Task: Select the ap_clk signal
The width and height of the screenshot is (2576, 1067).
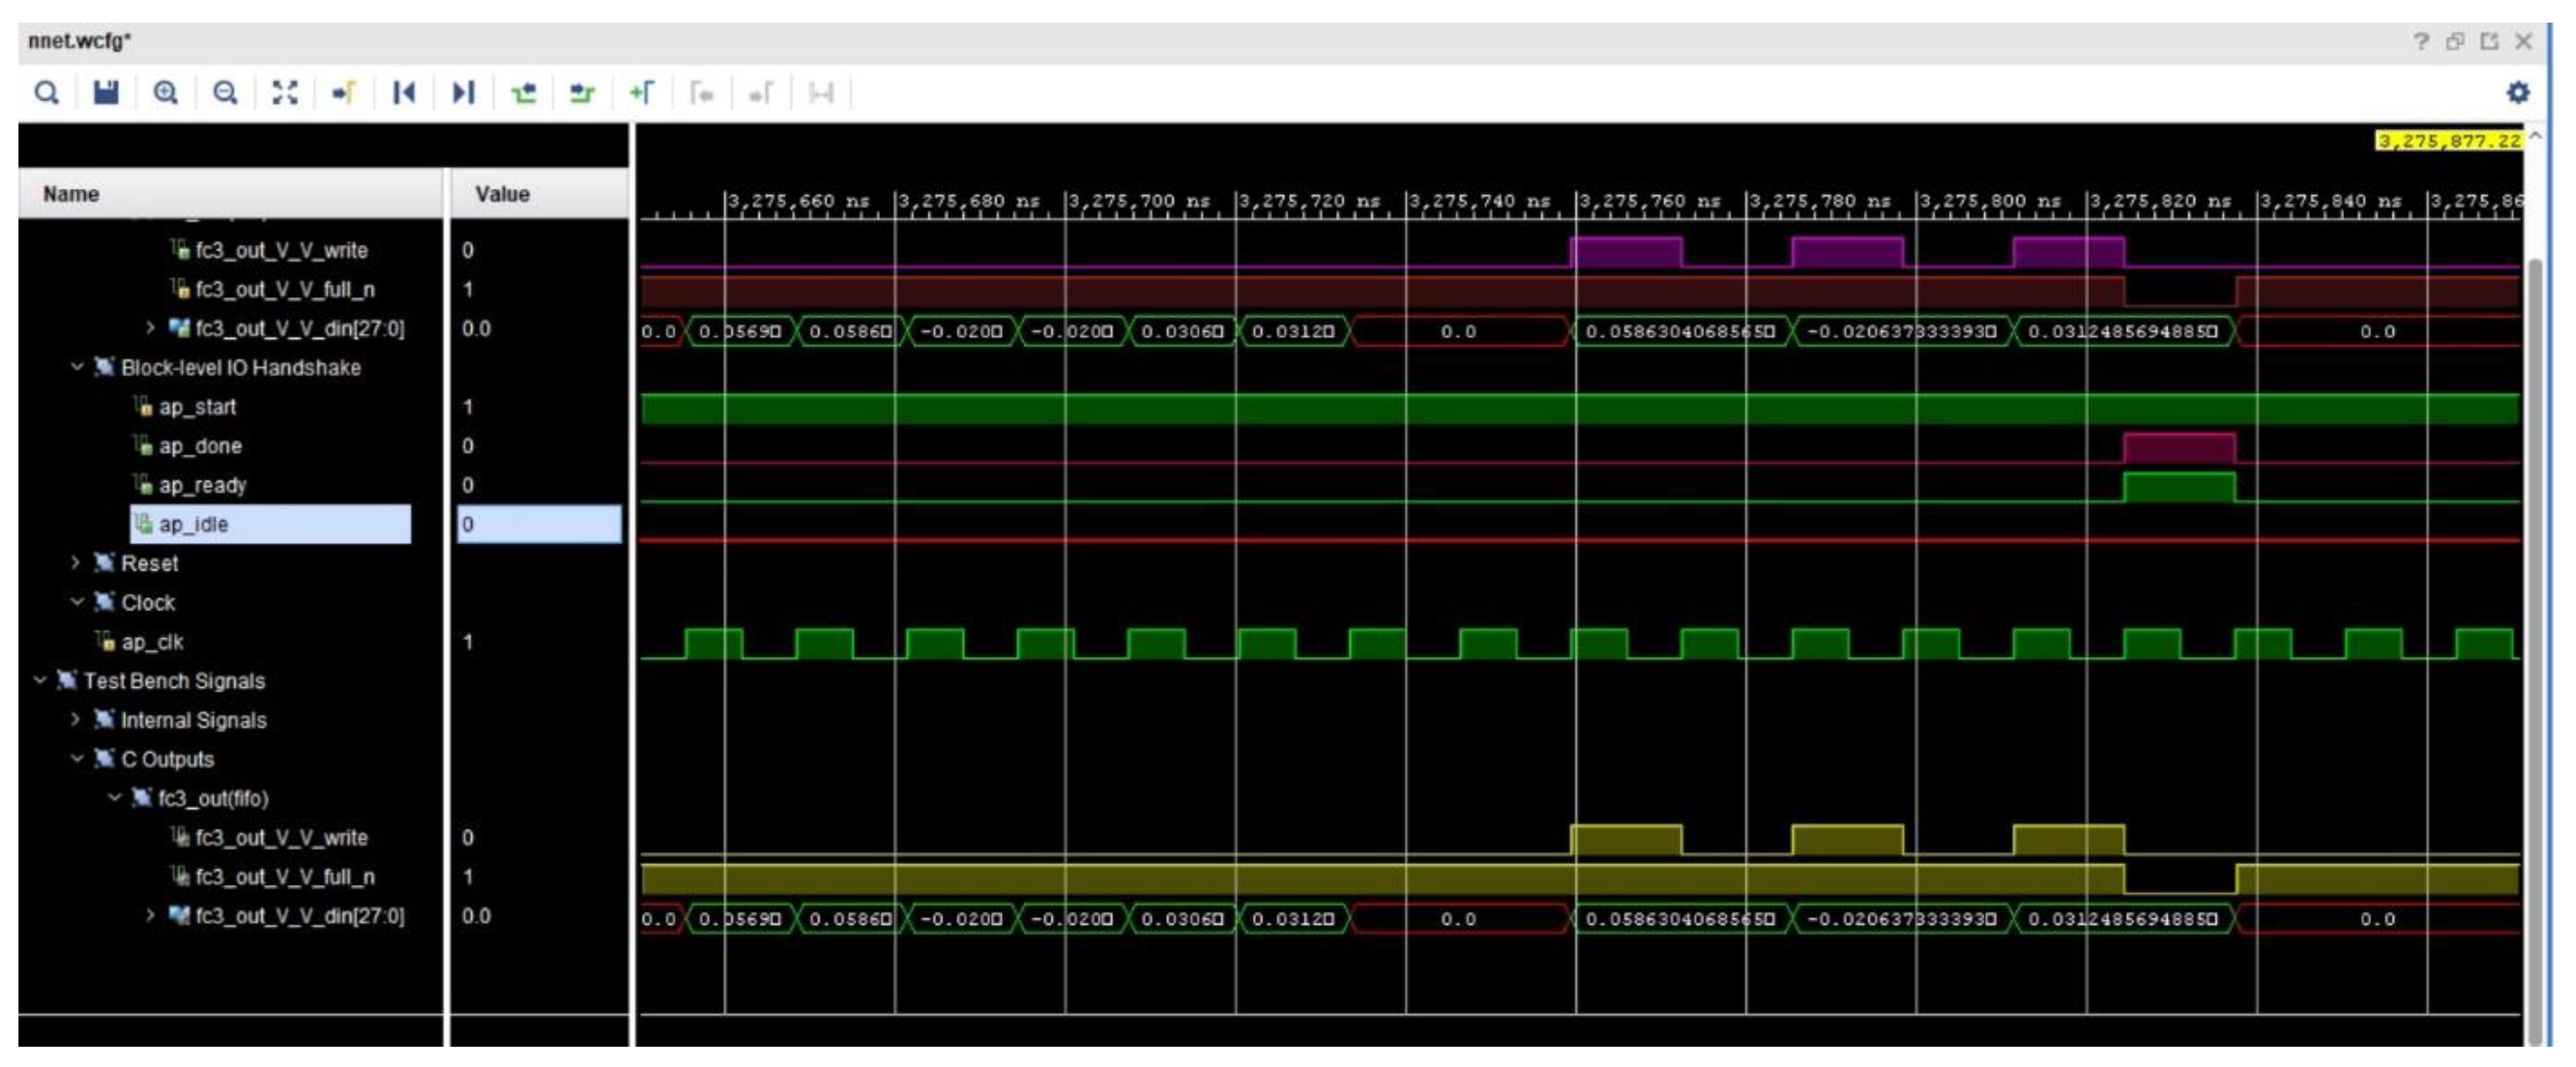Action: point(152,641)
